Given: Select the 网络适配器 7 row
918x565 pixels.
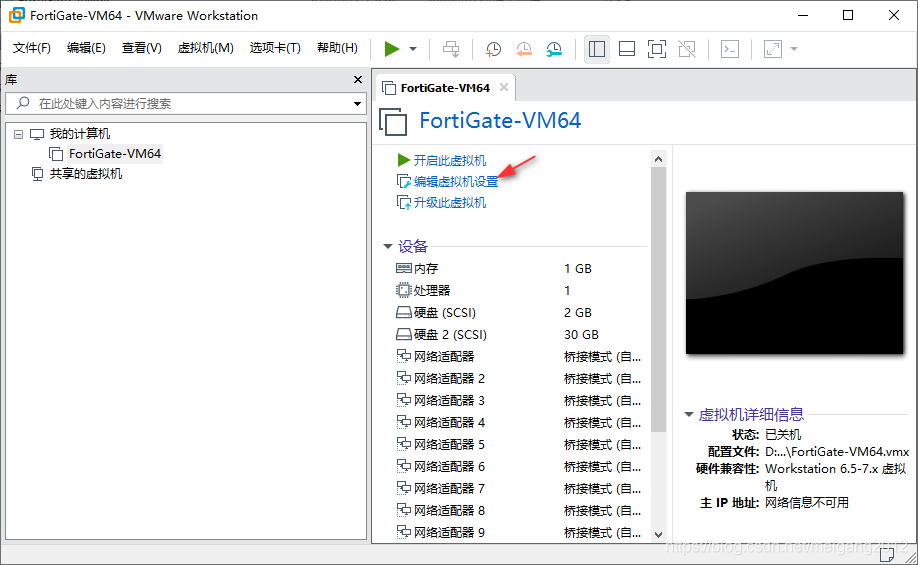Looking at the screenshot, I should tap(521, 488).
